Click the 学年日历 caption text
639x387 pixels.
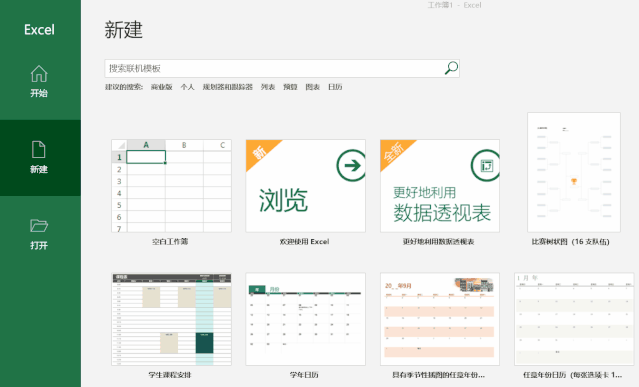pyautogui.click(x=304, y=375)
